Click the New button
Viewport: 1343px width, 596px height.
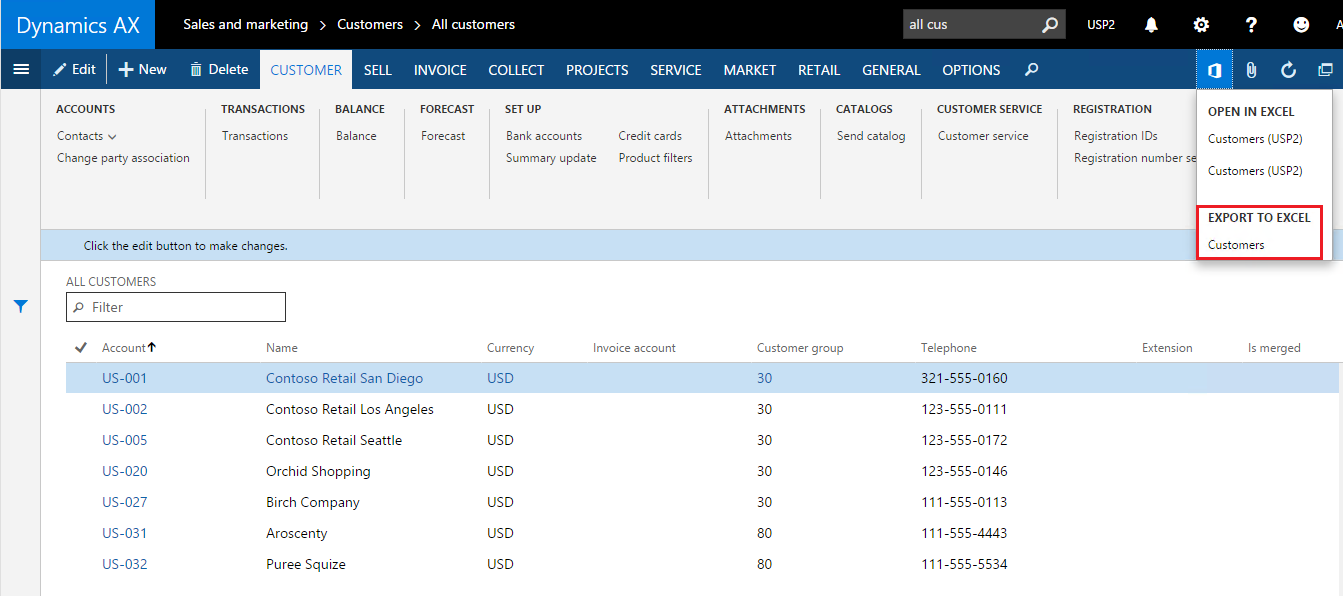click(x=143, y=69)
